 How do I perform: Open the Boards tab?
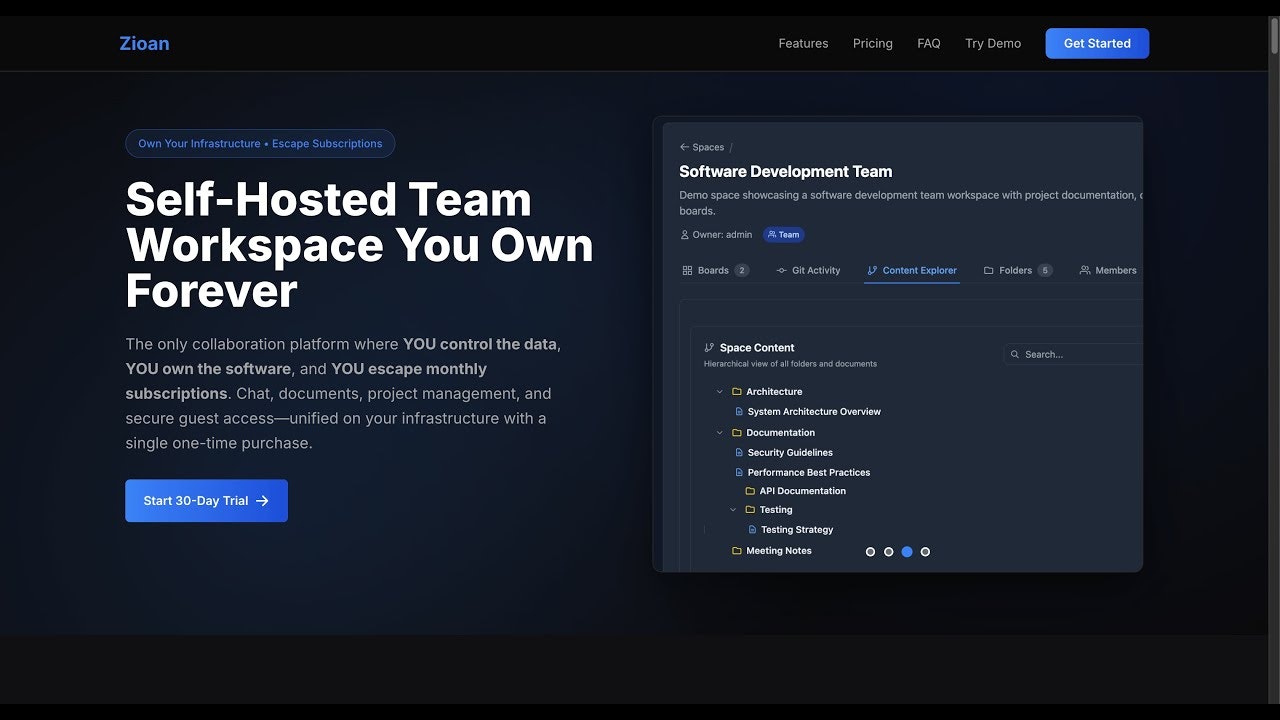click(x=715, y=270)
